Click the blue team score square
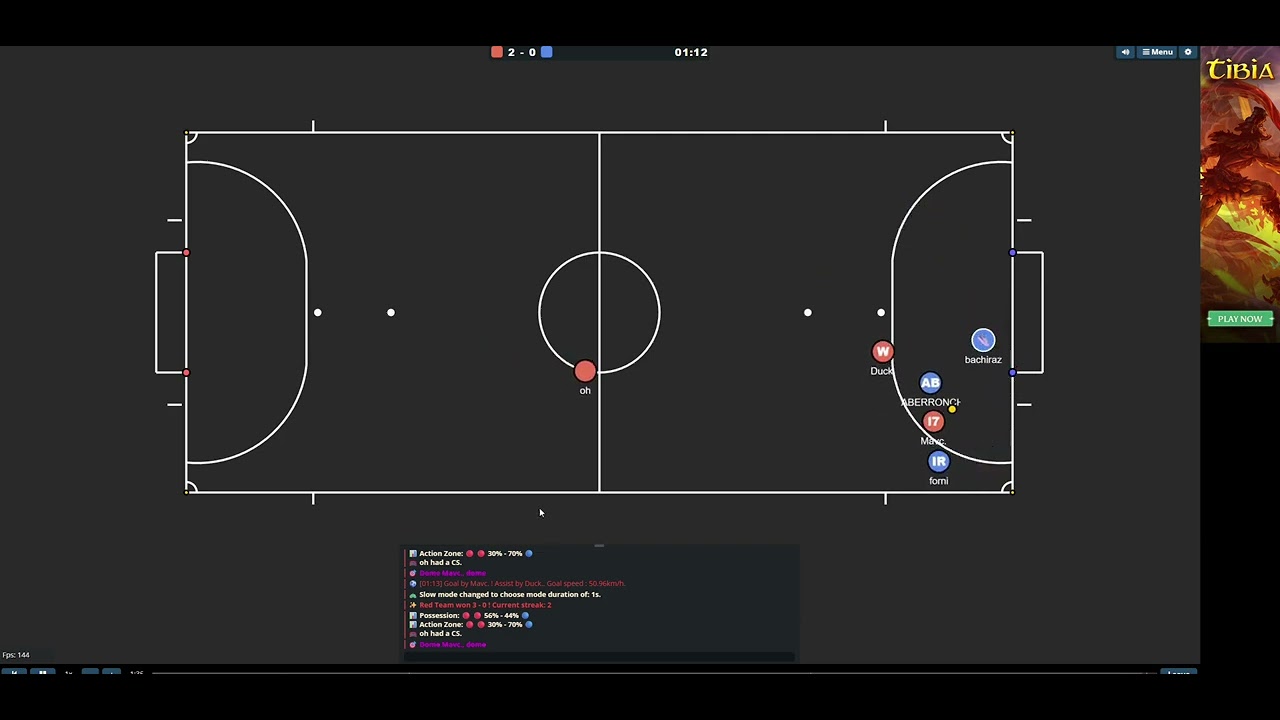 (x=547, y=52)
